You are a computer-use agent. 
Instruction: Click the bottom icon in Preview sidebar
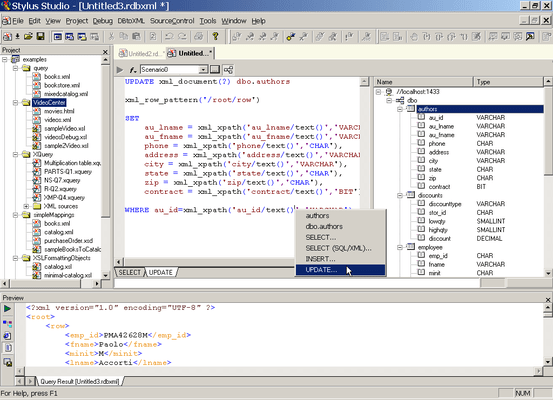[7, 362]
